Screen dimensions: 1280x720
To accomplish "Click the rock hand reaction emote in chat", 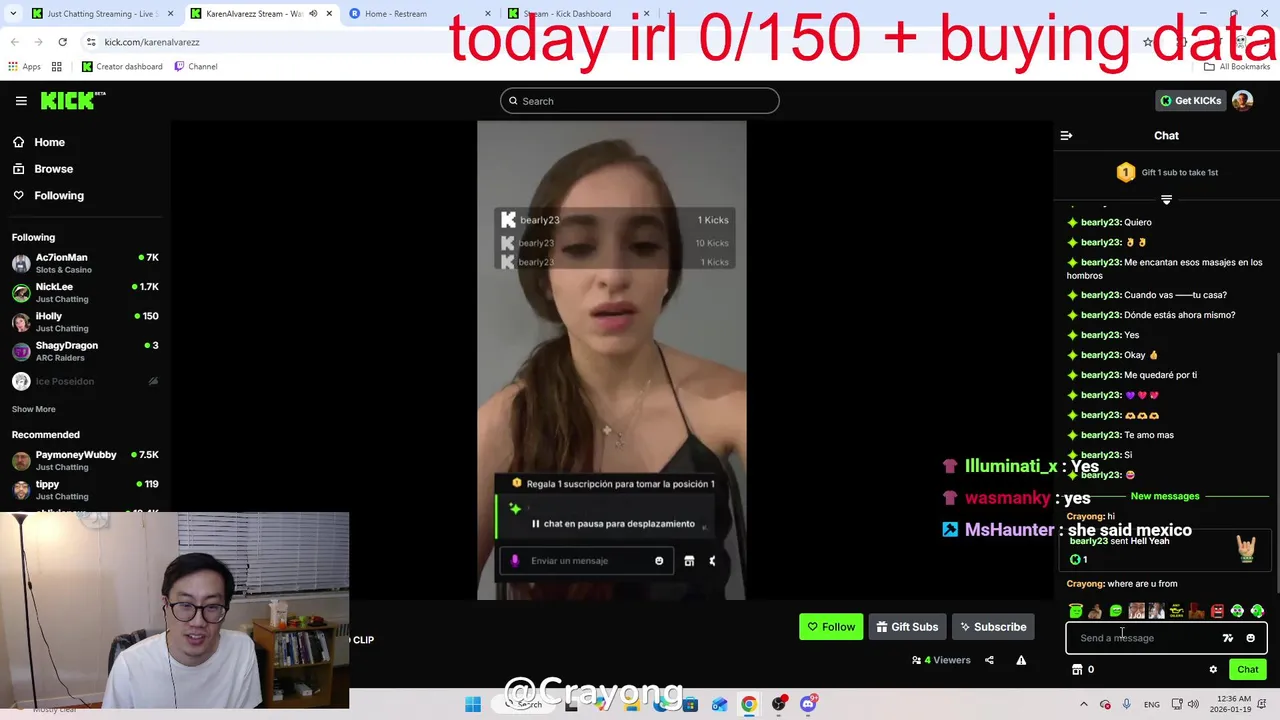I will point(1246,548).
